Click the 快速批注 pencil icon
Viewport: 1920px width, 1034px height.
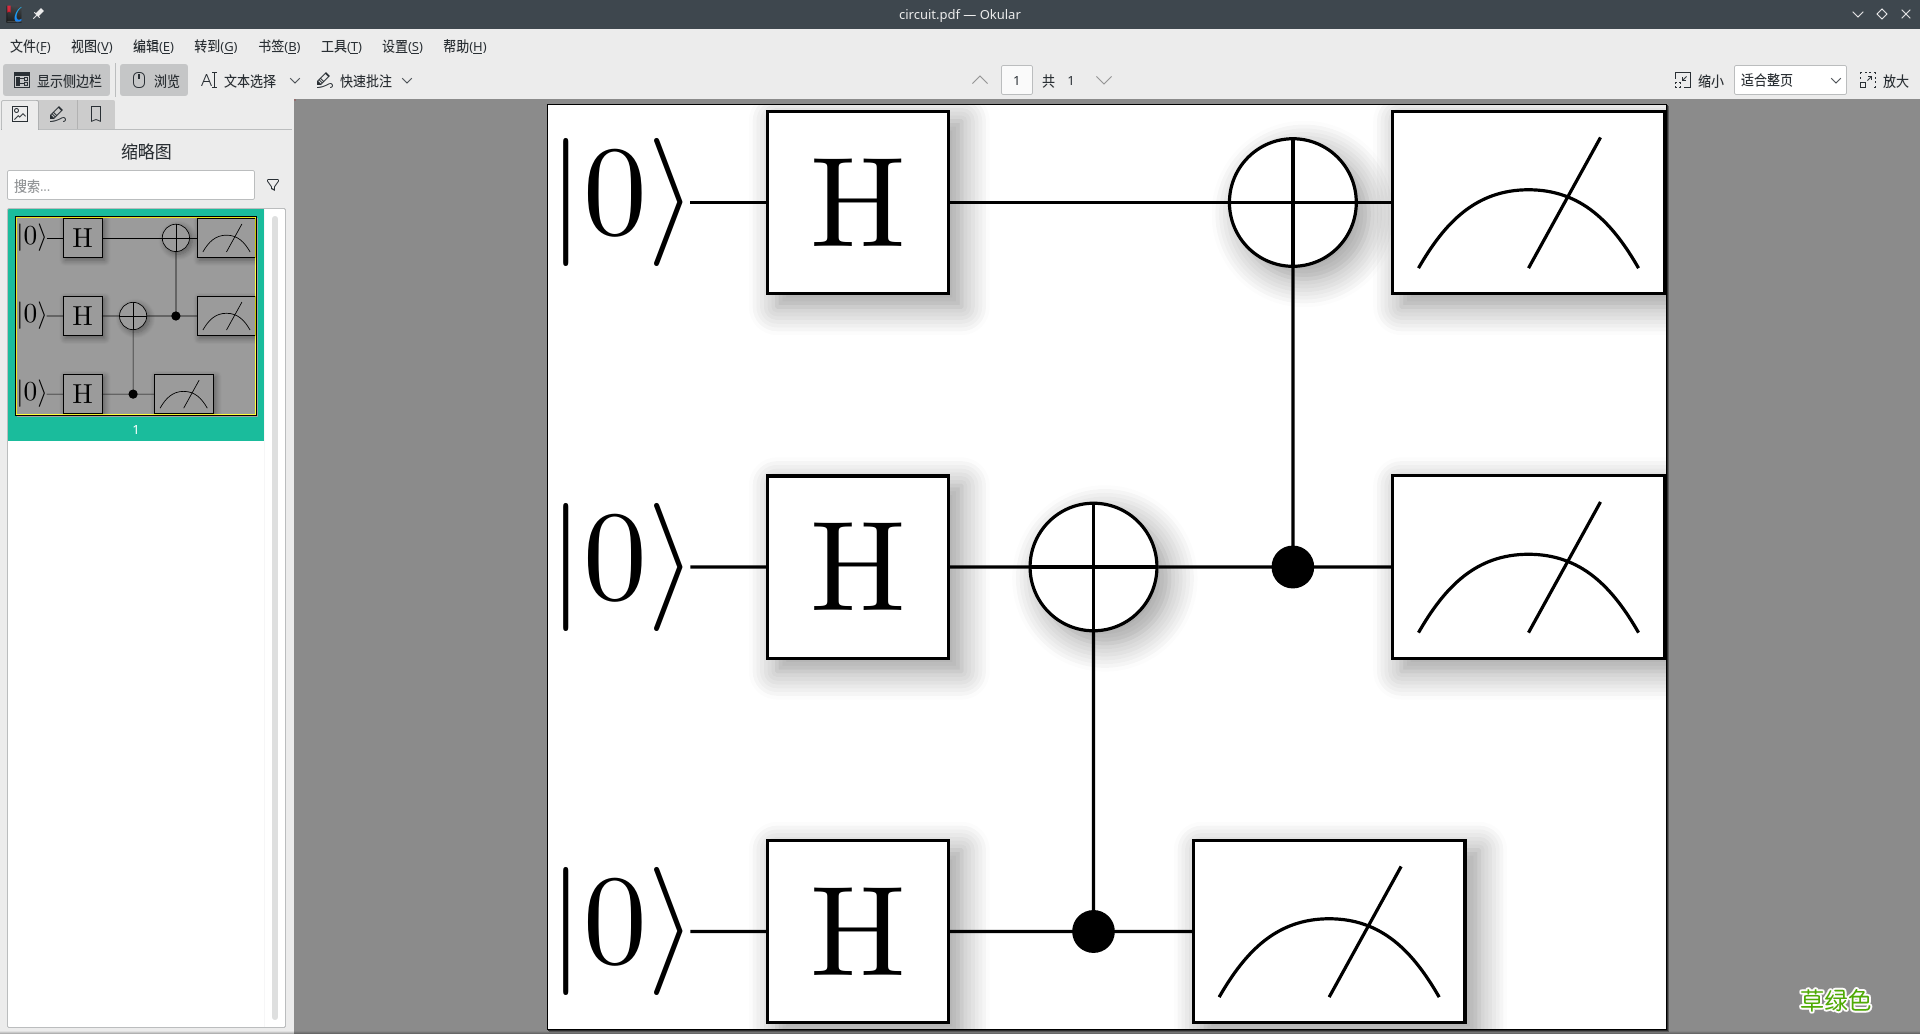click(x=325, y=81)
